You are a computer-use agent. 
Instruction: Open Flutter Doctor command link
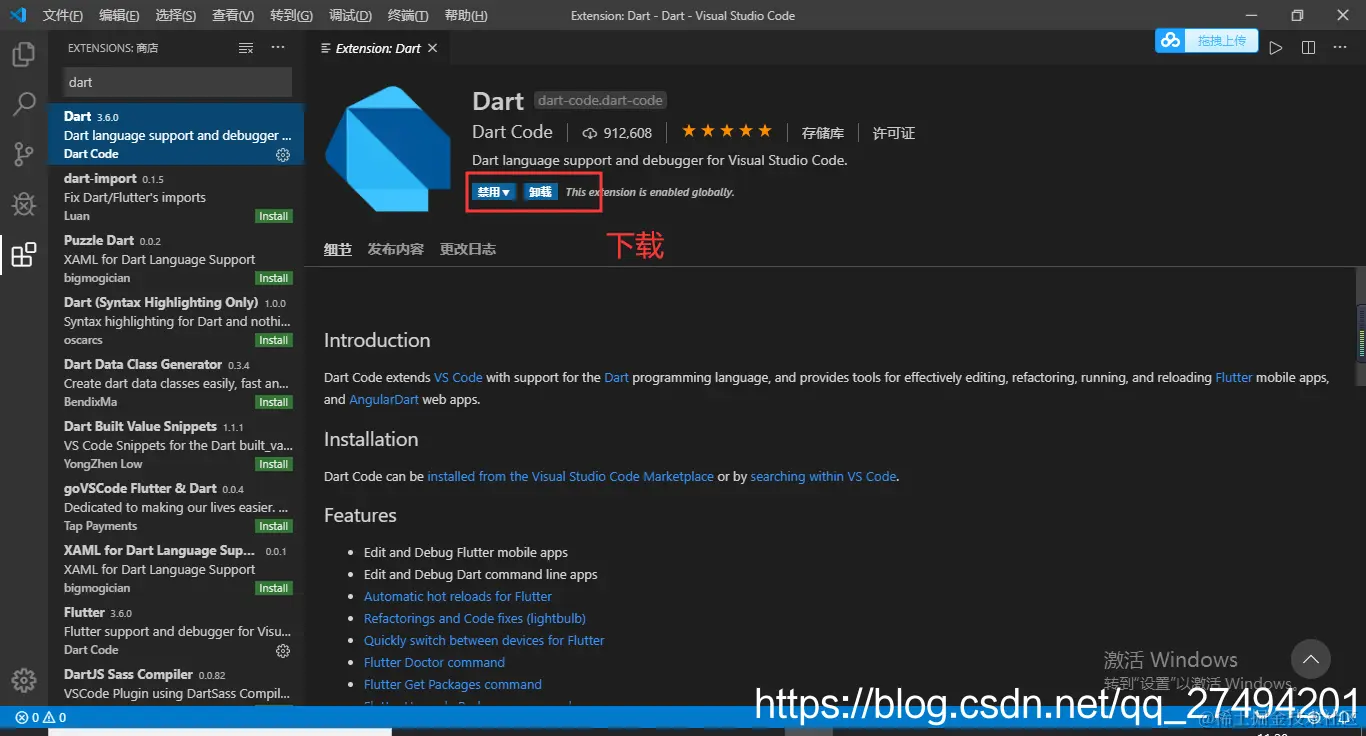click(x=434, y=663)
